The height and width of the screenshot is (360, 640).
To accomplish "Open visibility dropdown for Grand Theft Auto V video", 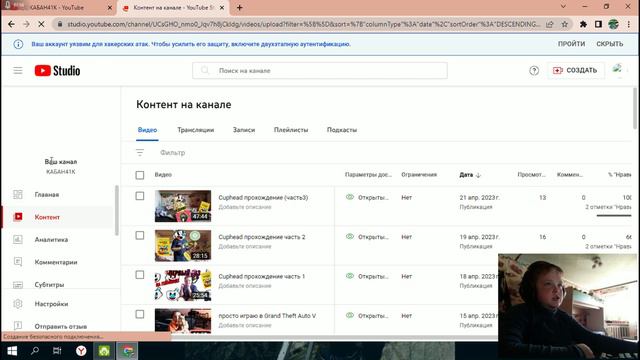I will click(367, 316).
